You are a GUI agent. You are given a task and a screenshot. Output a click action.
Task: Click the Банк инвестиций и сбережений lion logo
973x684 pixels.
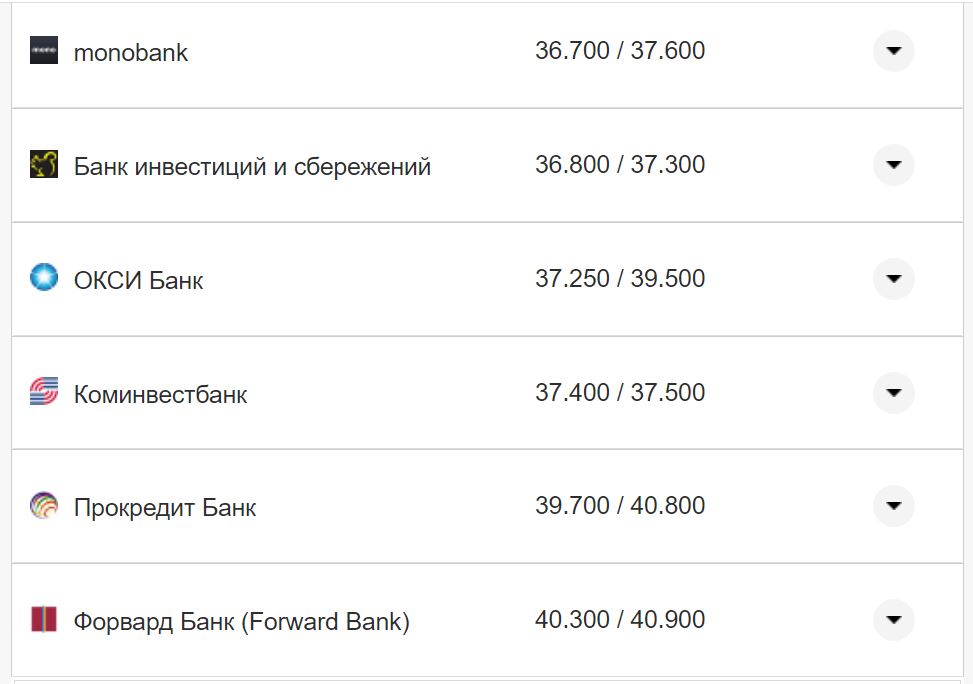tap(44, 164)
